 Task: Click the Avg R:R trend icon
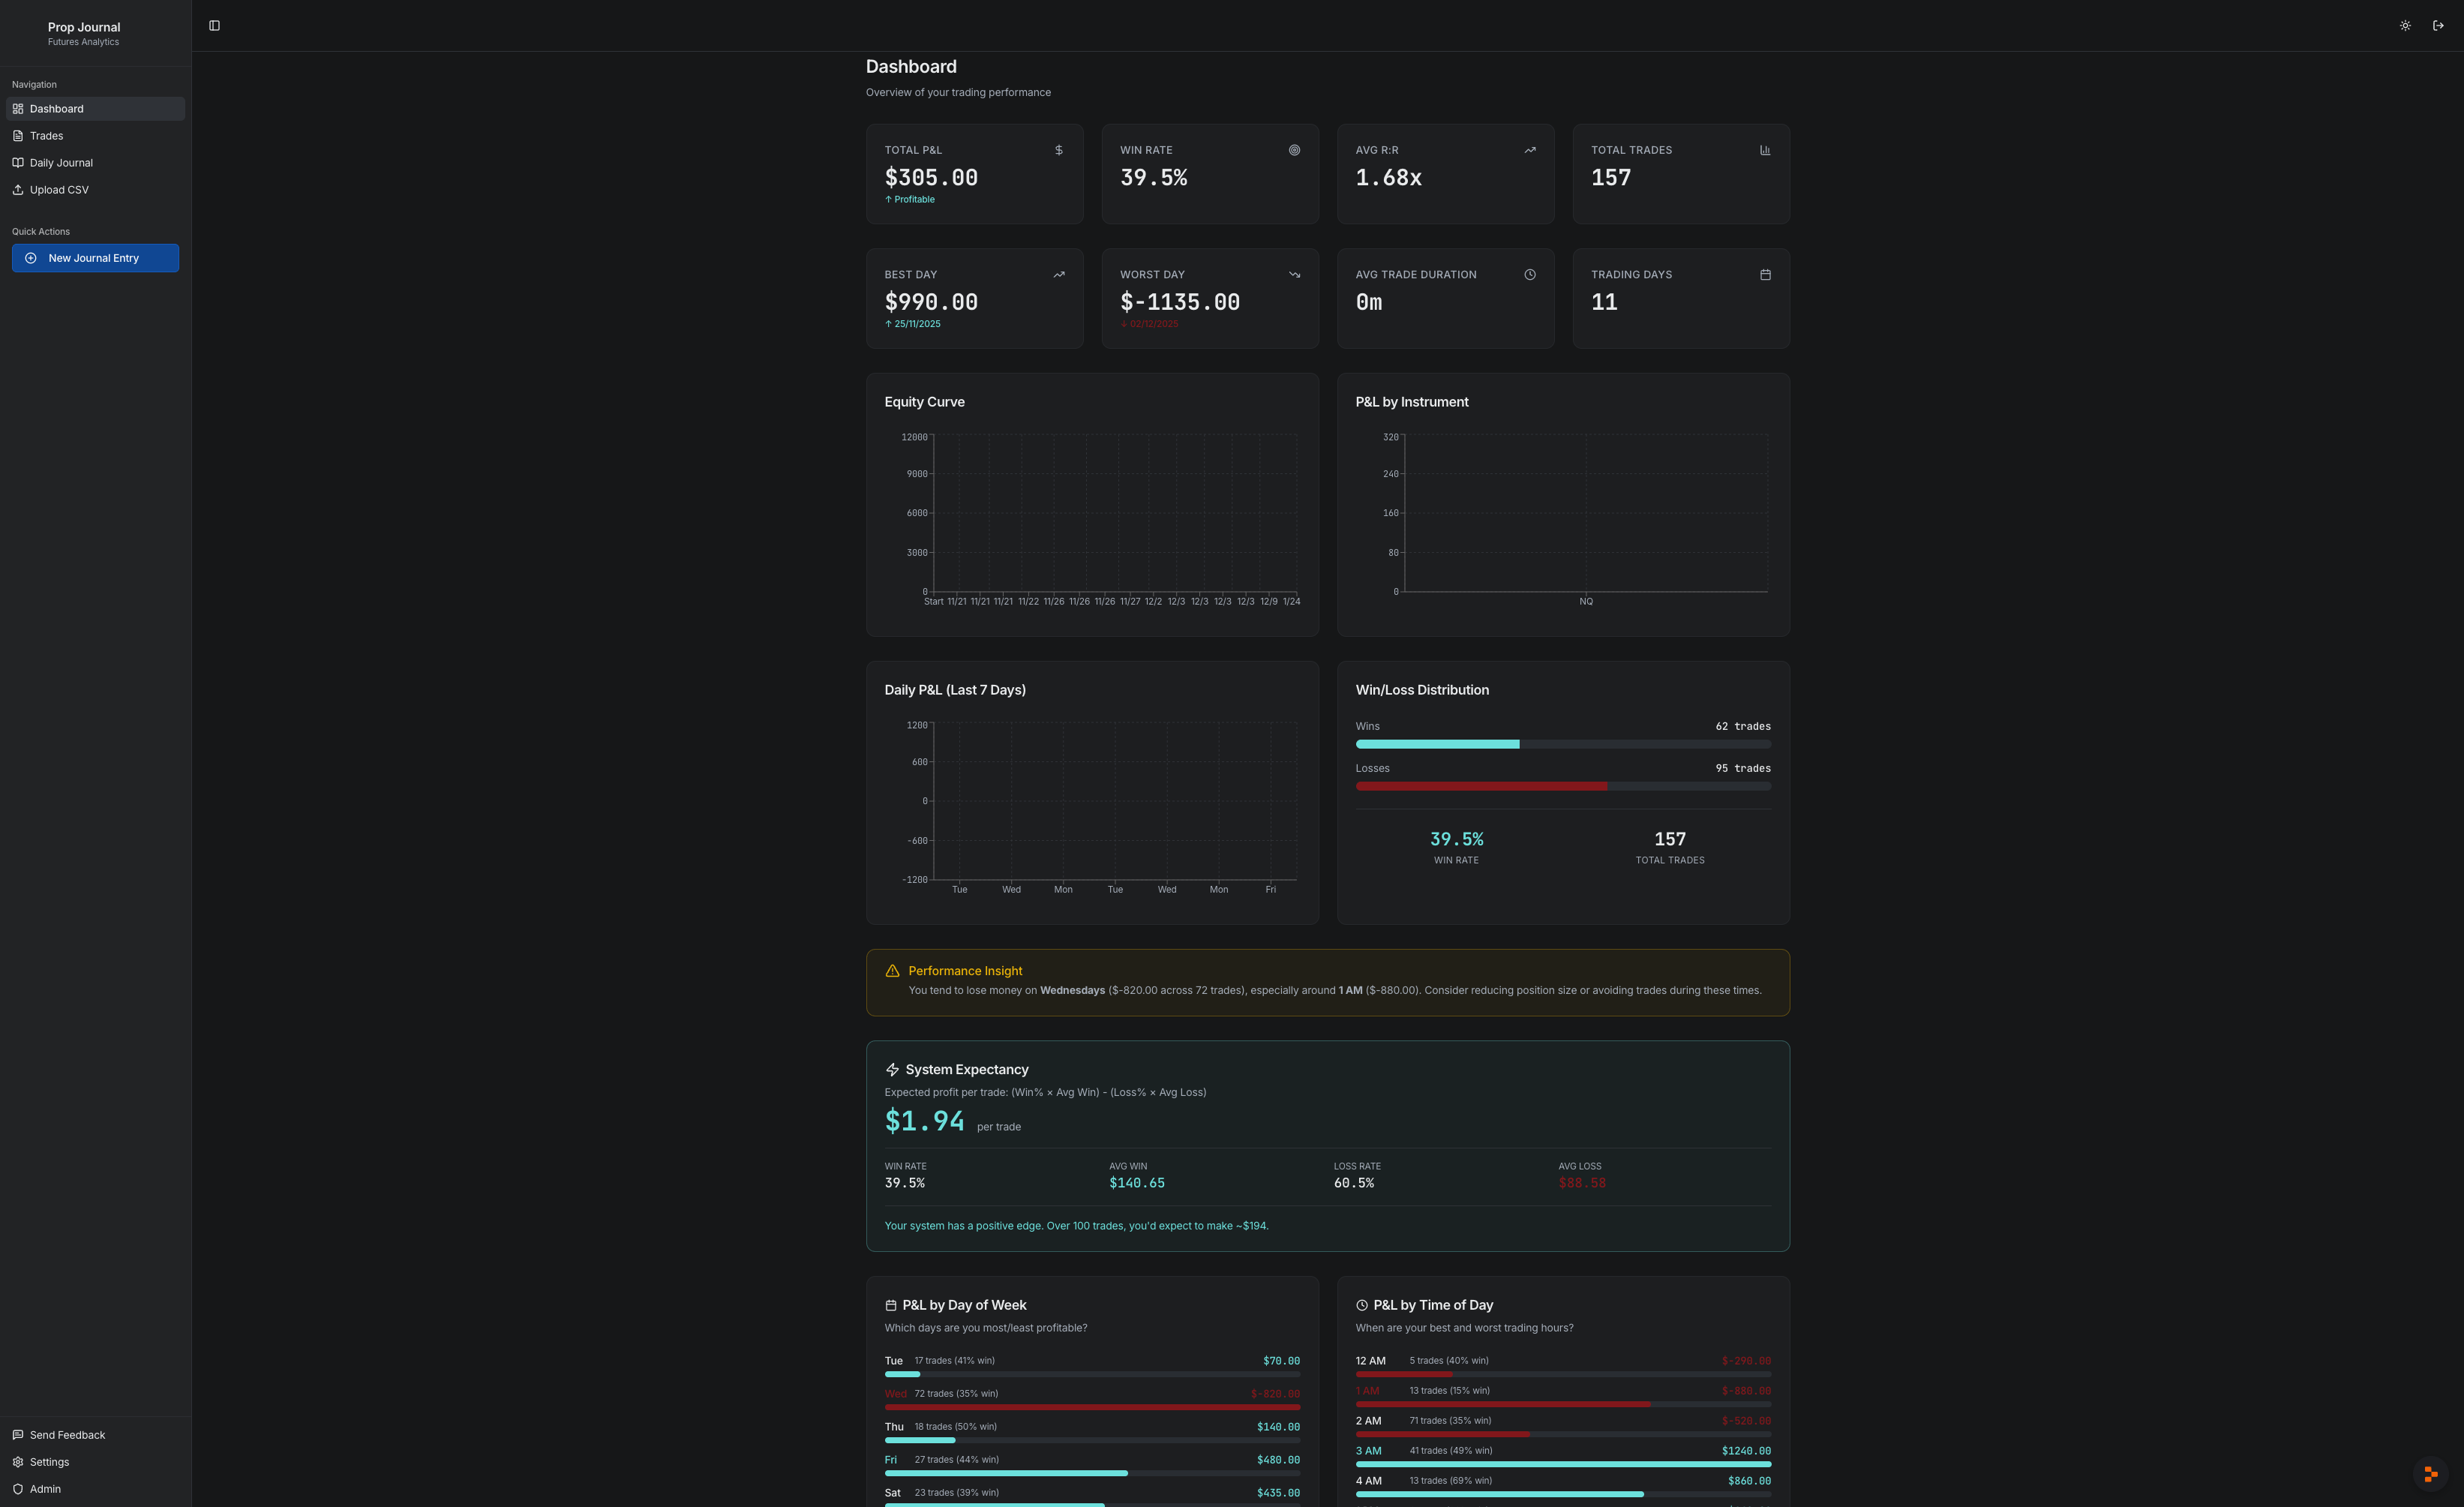pos(1529,149)
